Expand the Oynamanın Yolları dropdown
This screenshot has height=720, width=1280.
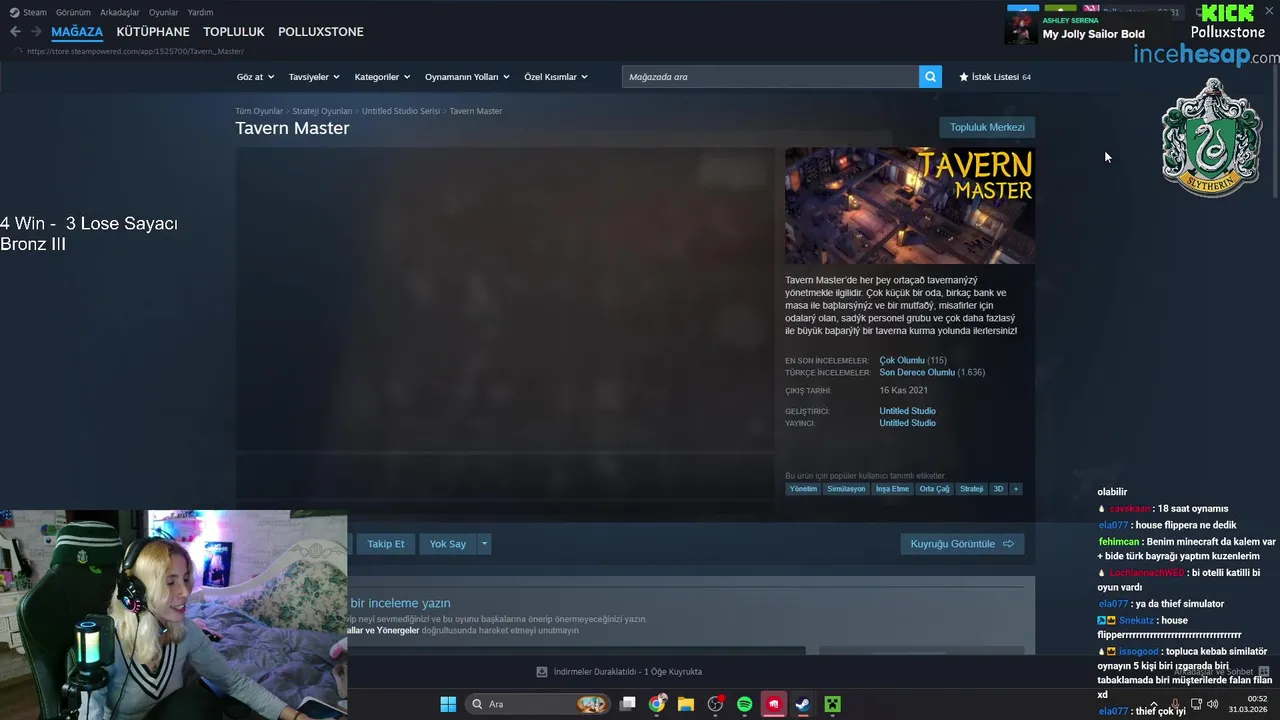coord(467,77)
